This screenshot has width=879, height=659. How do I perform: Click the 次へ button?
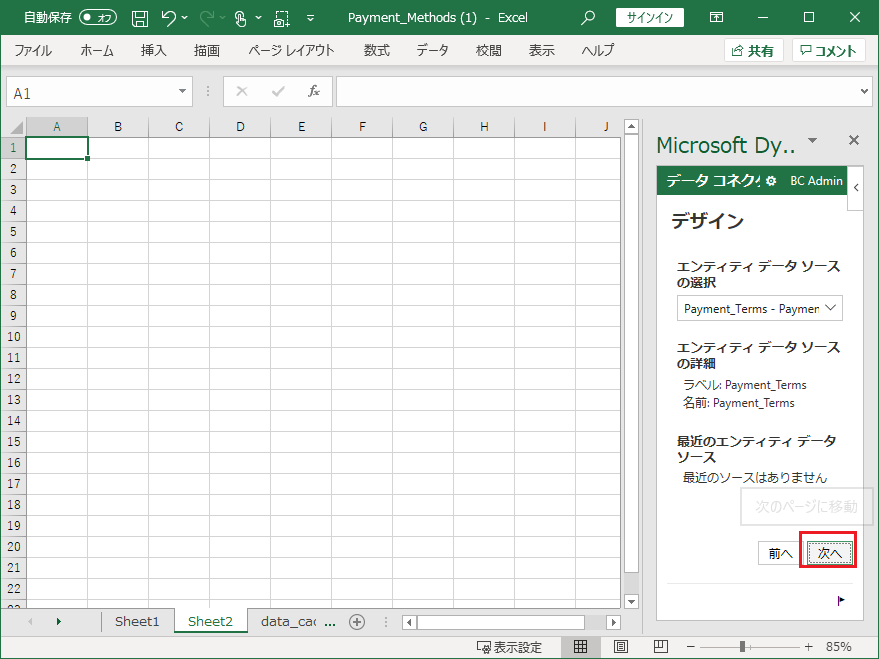pos(830,554)
